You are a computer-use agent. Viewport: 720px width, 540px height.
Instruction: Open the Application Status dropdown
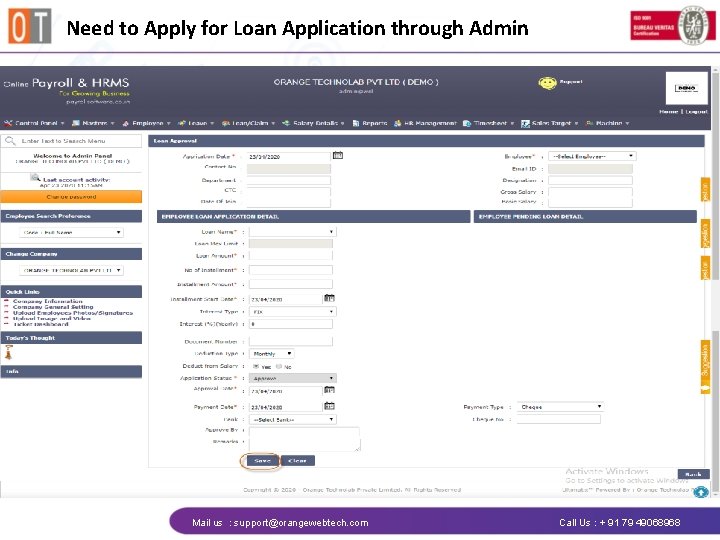click(292, 378)
